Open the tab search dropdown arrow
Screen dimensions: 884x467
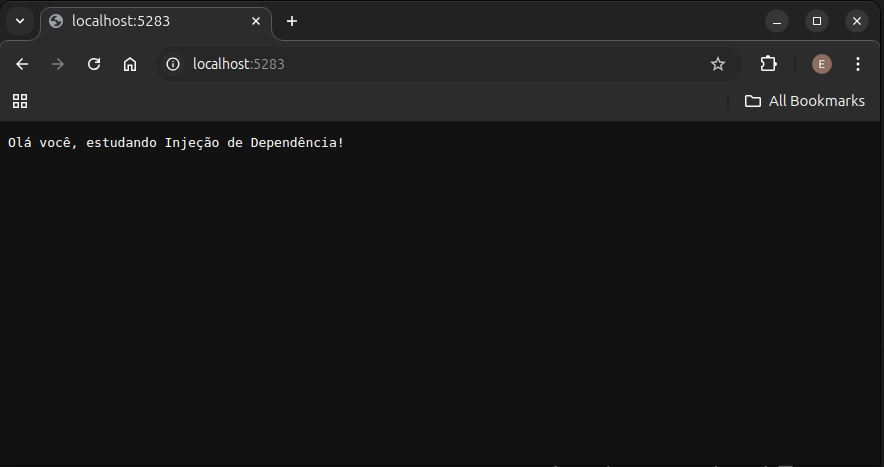20,21
